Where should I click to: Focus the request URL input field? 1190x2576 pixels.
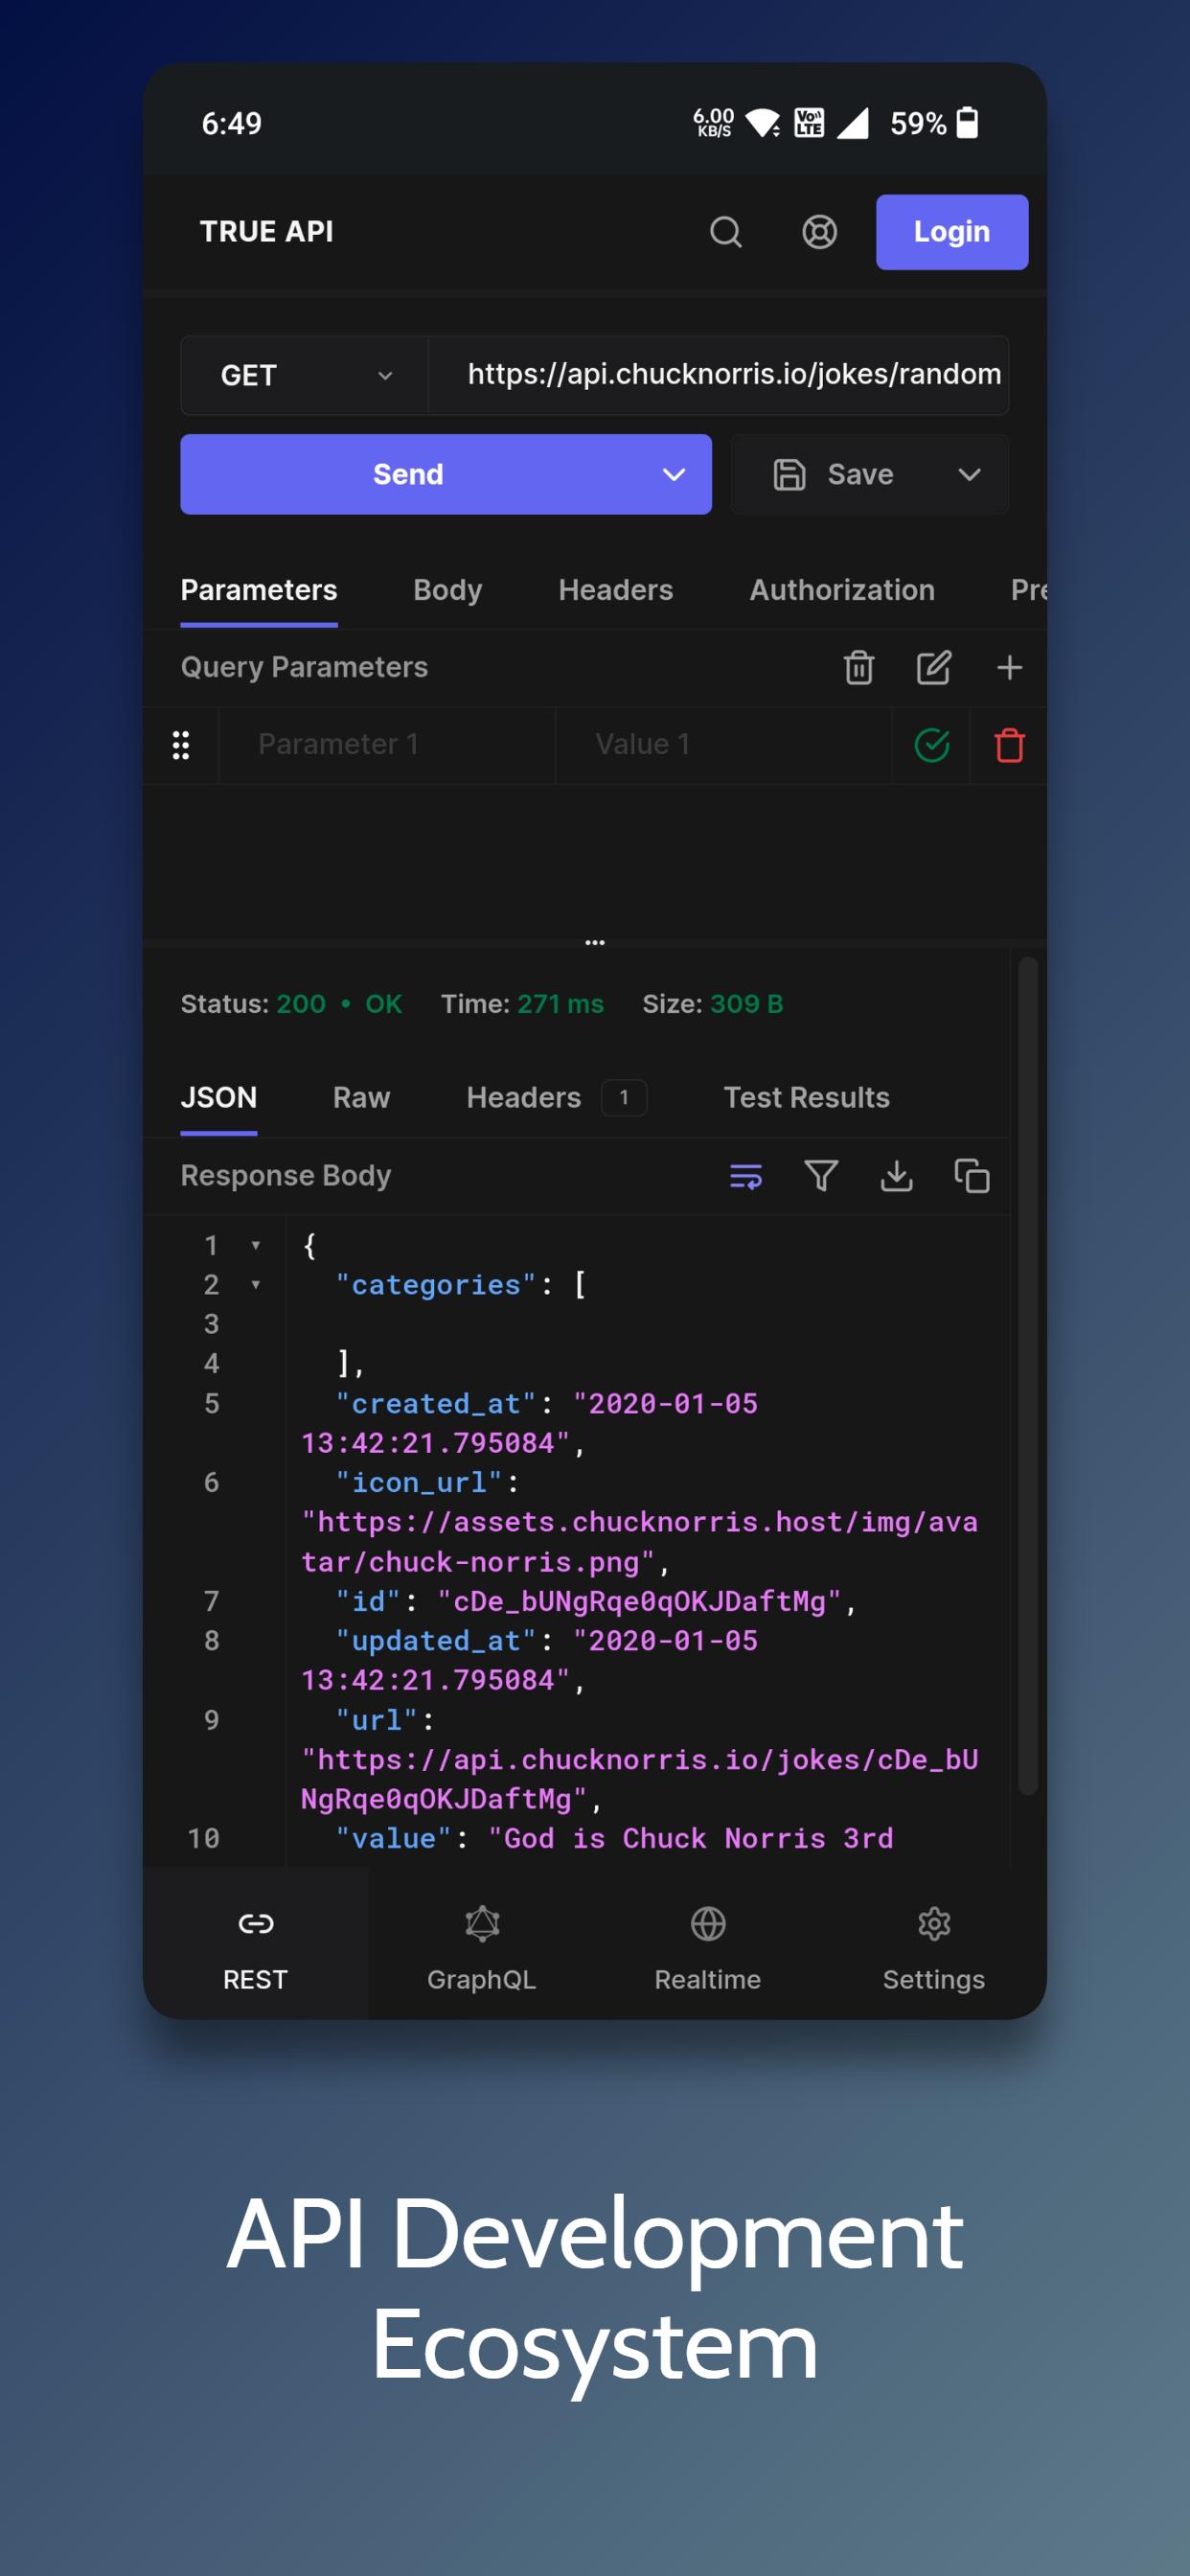pyautogui.click(x=719, y=375)
